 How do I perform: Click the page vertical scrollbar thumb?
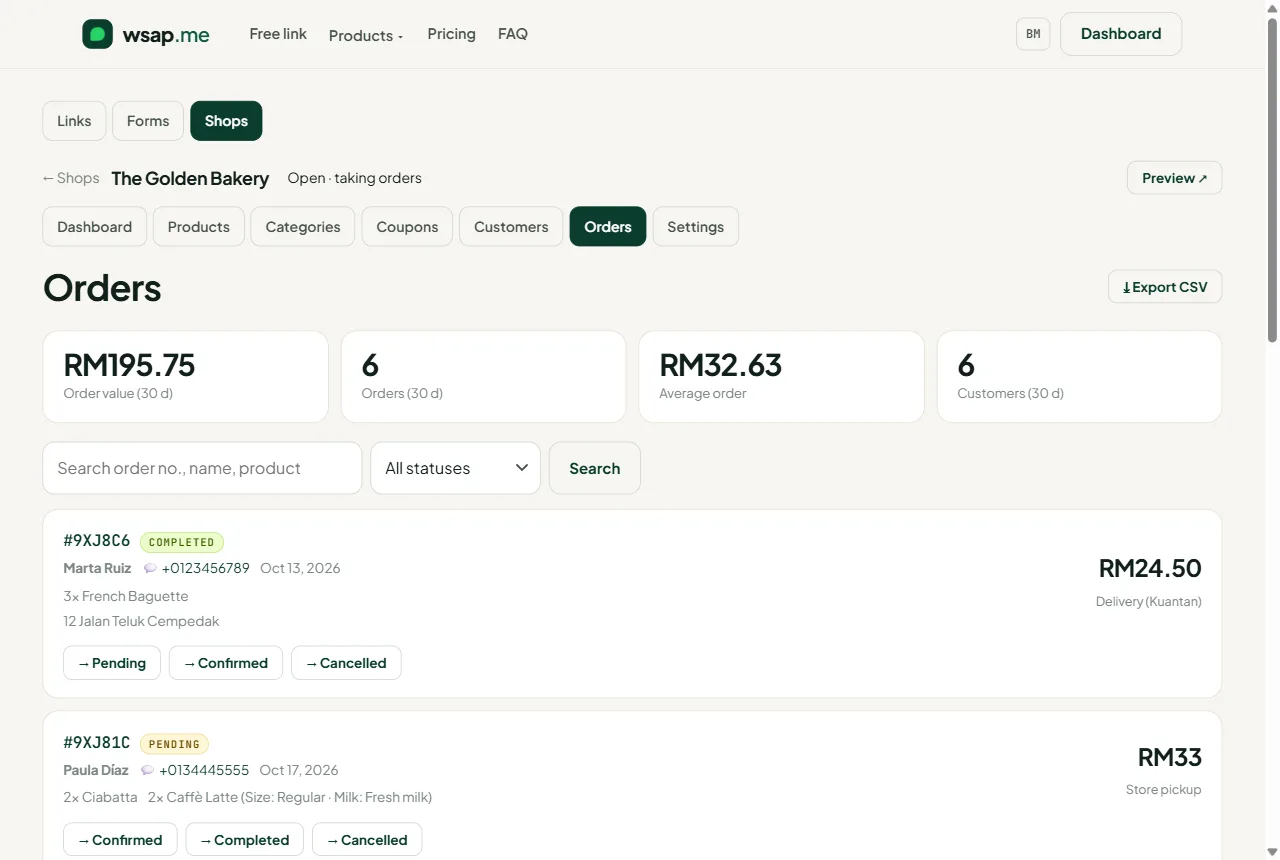point(1272,180)
